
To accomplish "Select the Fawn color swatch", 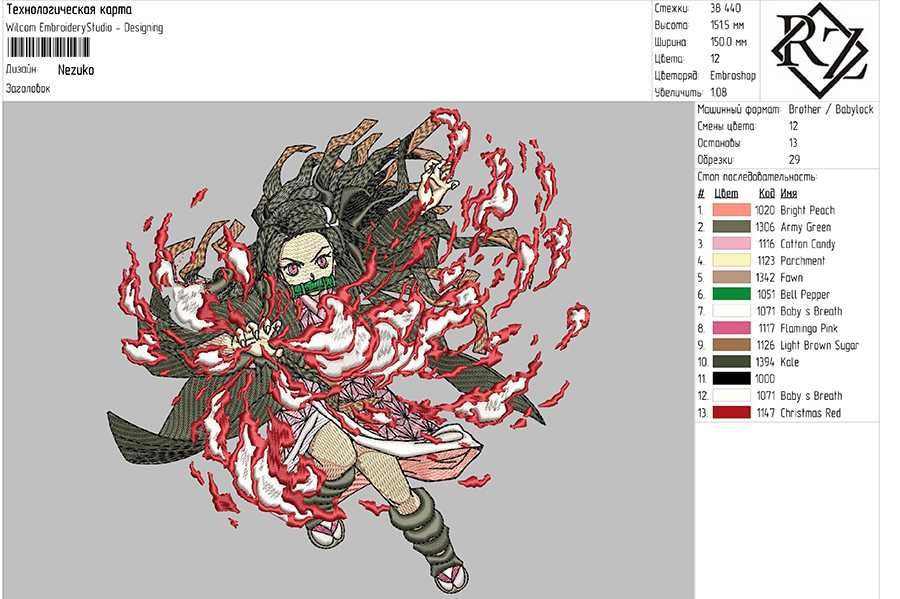I will click(731, 278).
